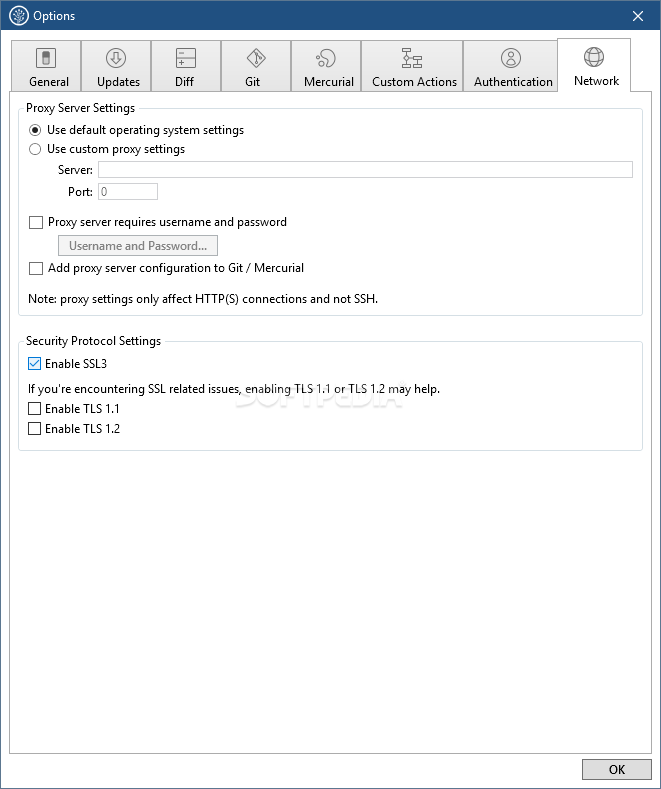
Task: Click the Security Protocol Settings group label
Action: tap(94, 341)
